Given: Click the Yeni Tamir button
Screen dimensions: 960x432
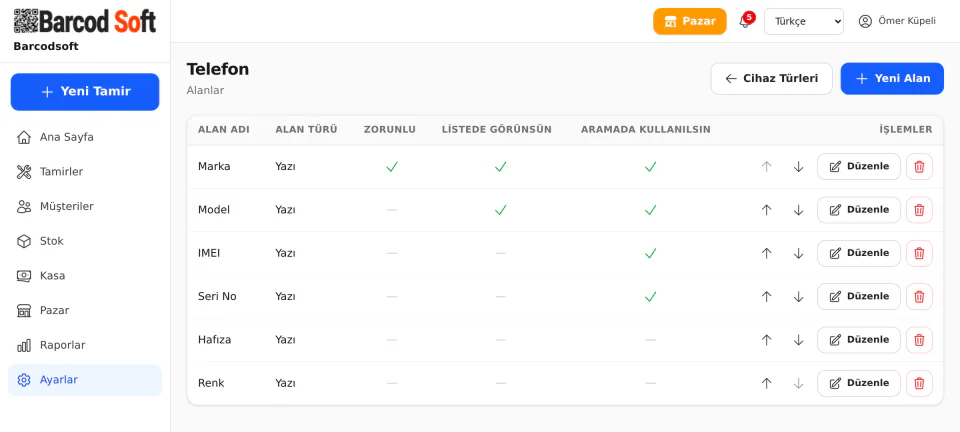Looking at the screenshot, I should (x=85, y=92).
